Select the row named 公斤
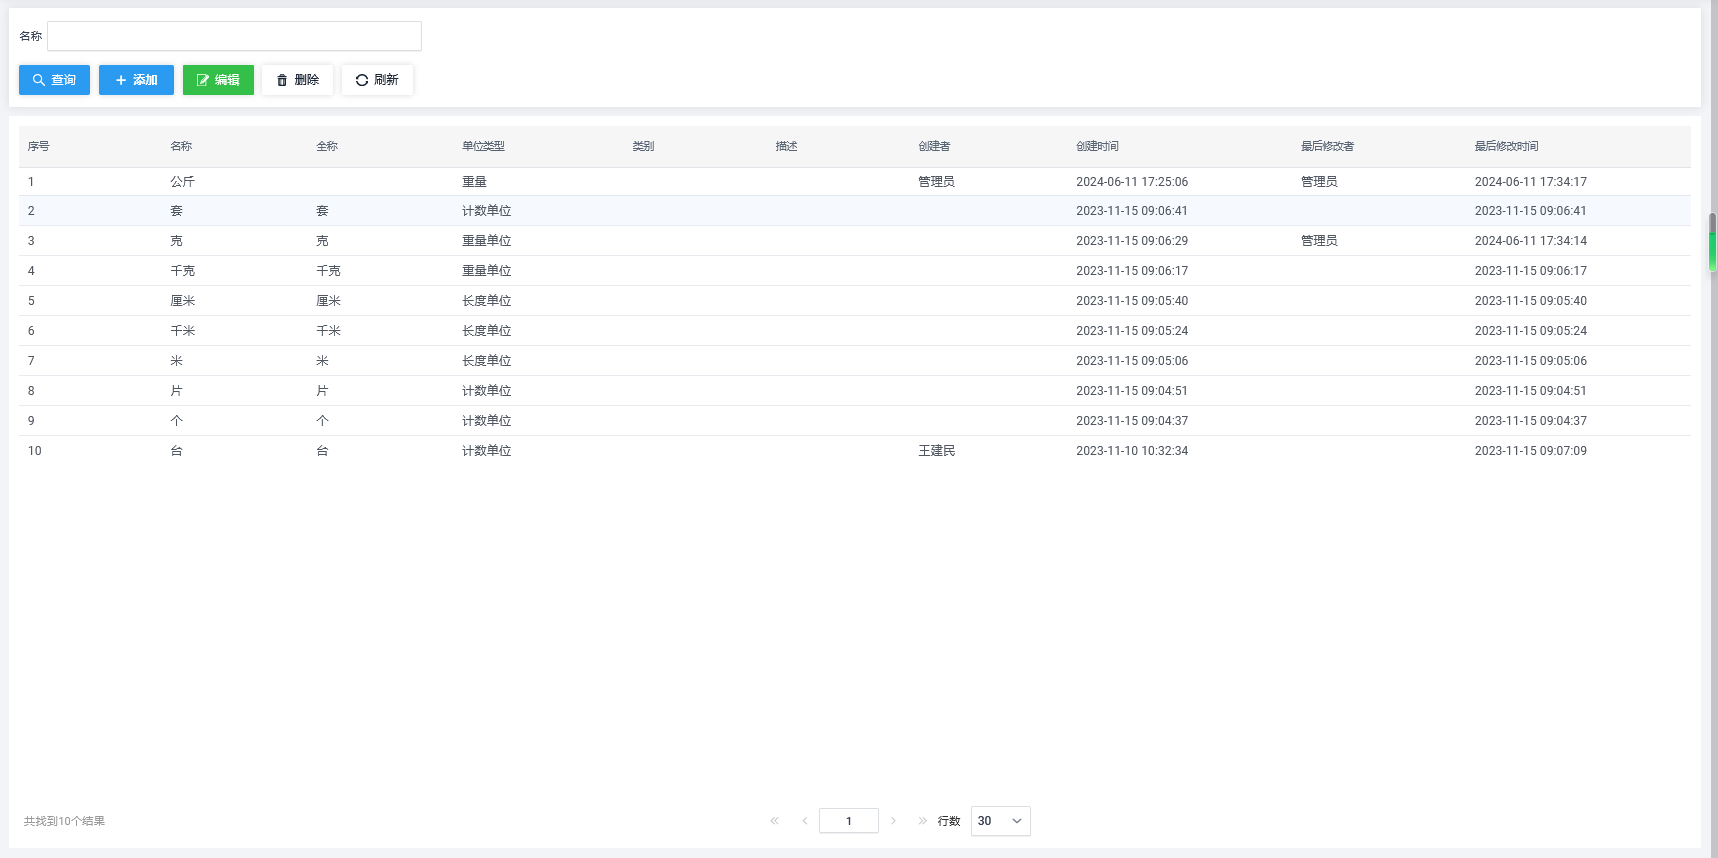This screenshot has height=858, width=1718. point(182,182)
